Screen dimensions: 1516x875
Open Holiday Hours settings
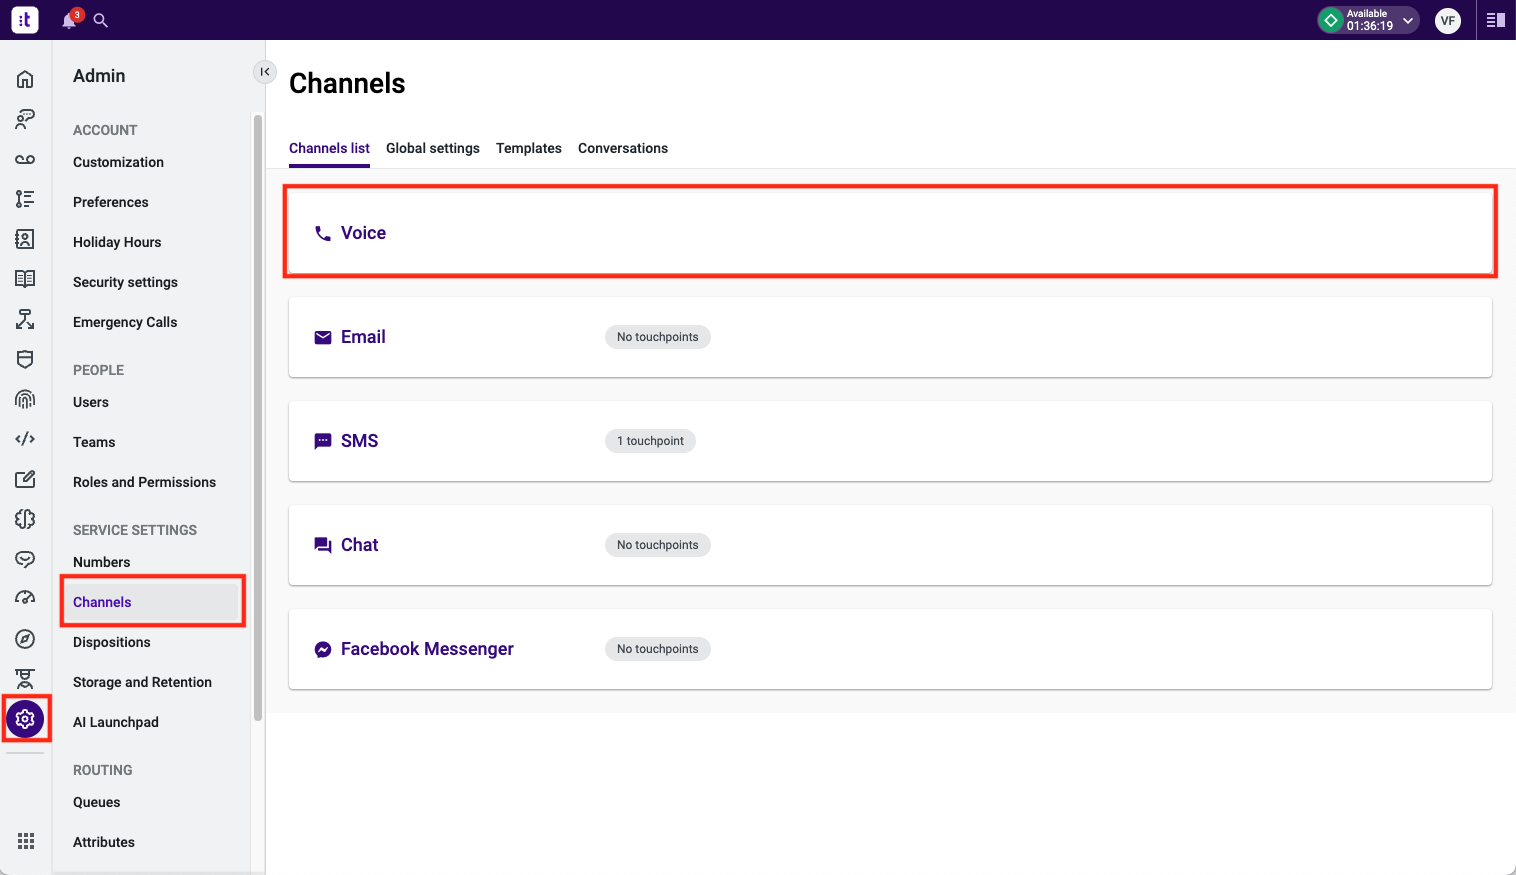[x=117, y=242]
